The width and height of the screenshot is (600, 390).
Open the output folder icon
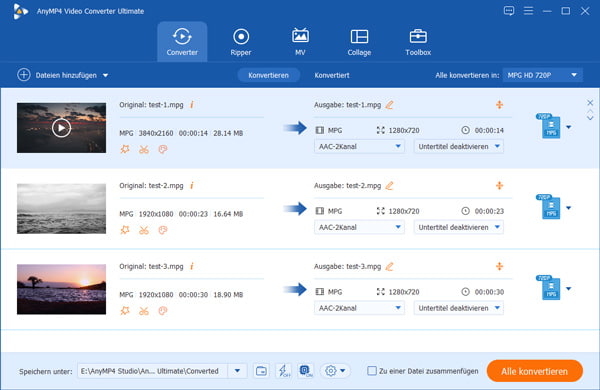pos(261,370)
